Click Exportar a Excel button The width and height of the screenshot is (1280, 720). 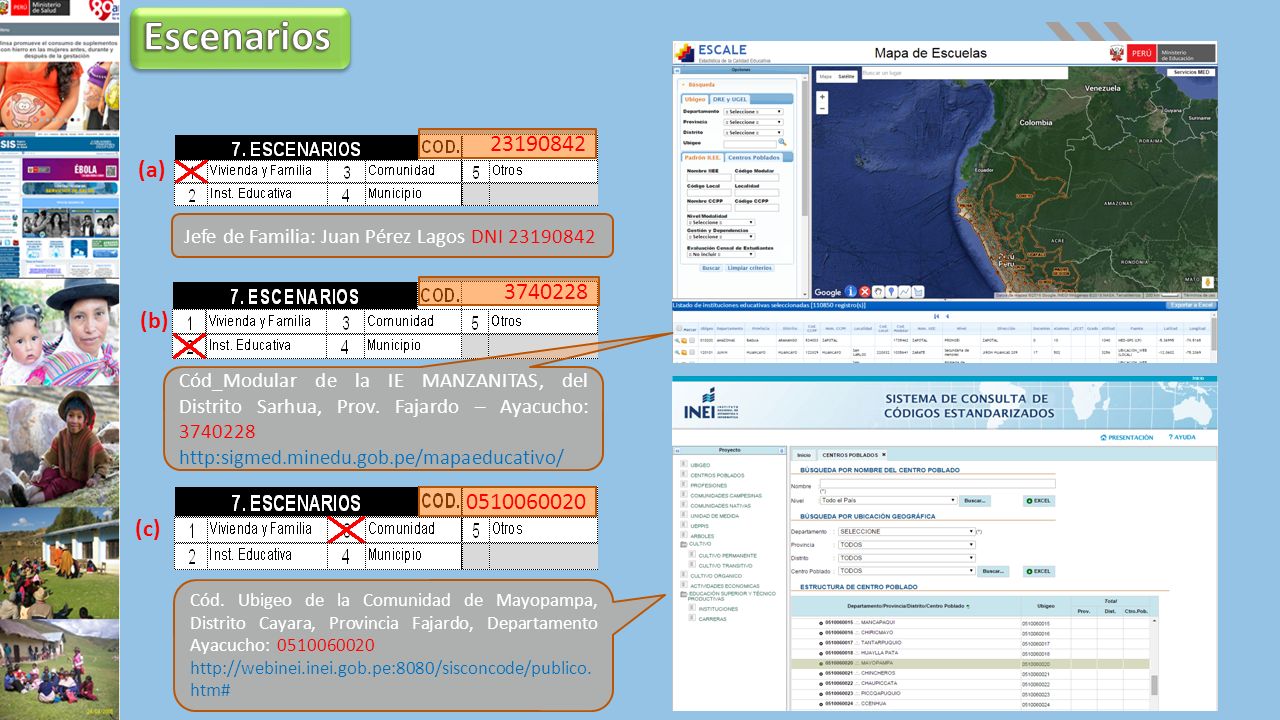coord(1192,305)
